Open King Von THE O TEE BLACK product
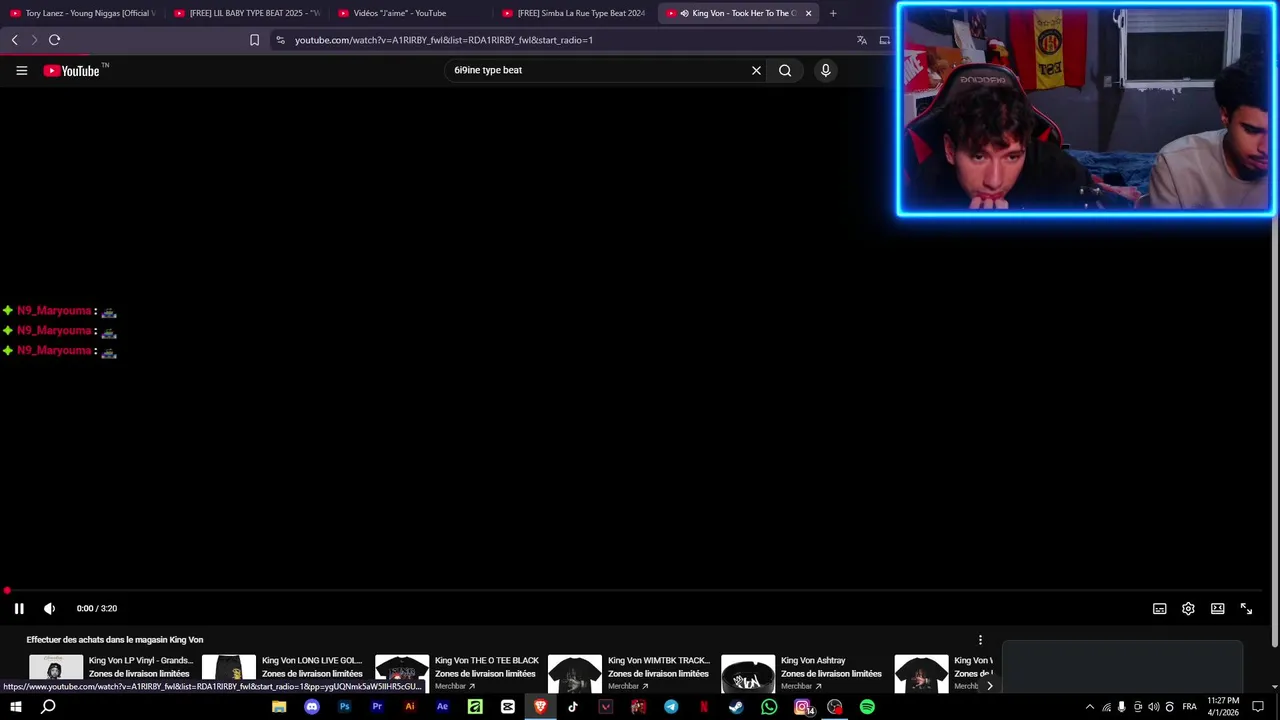1280x720 pixels. (x=486, y=661)
